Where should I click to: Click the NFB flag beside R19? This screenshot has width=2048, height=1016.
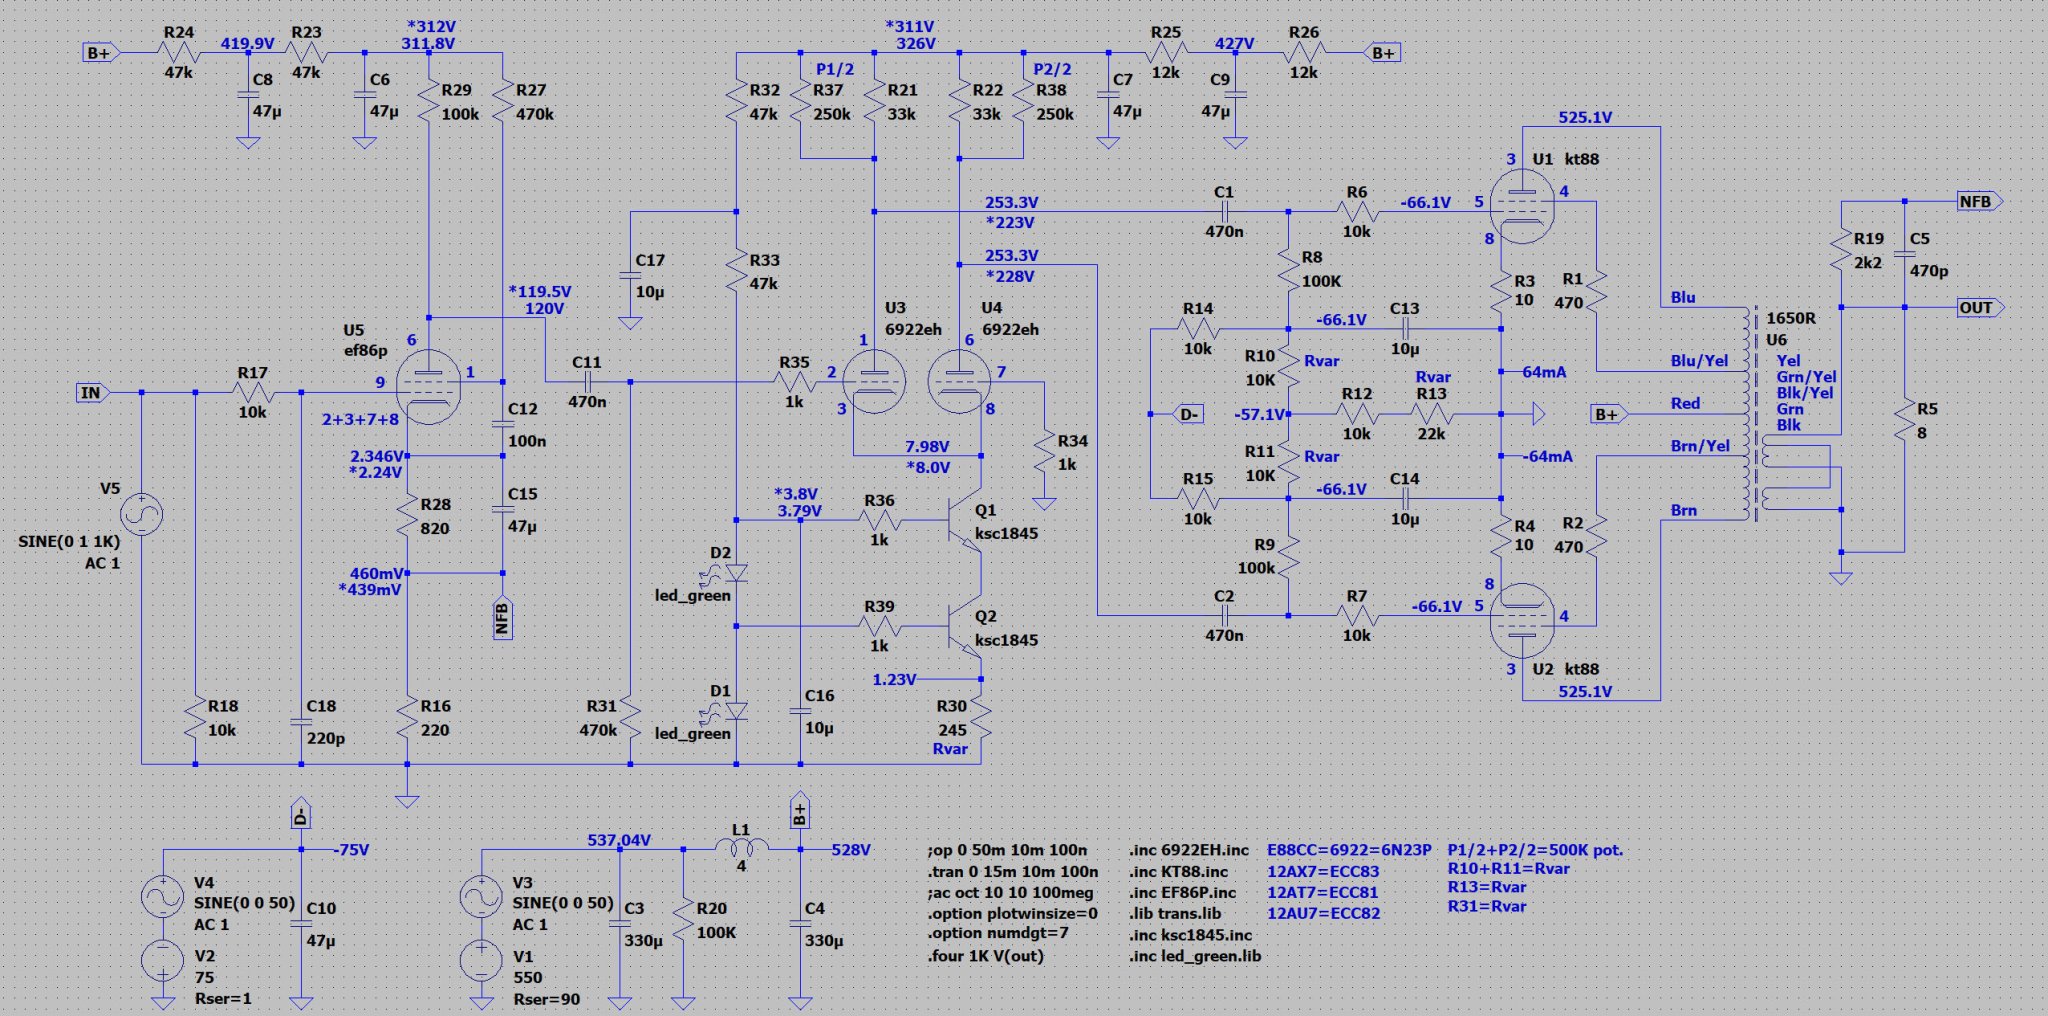1980,202
